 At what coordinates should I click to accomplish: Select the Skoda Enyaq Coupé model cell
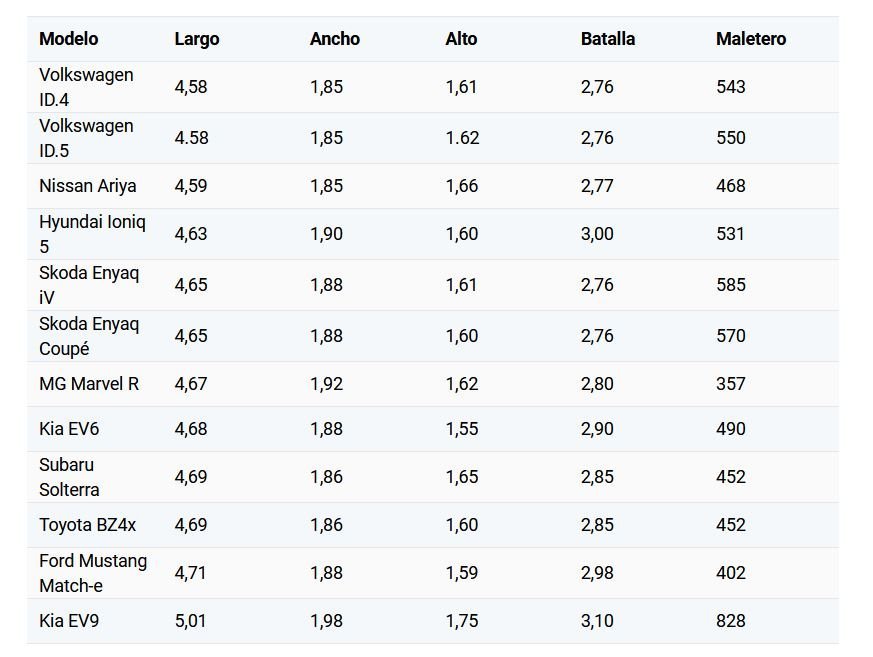(x=89, y=336)
